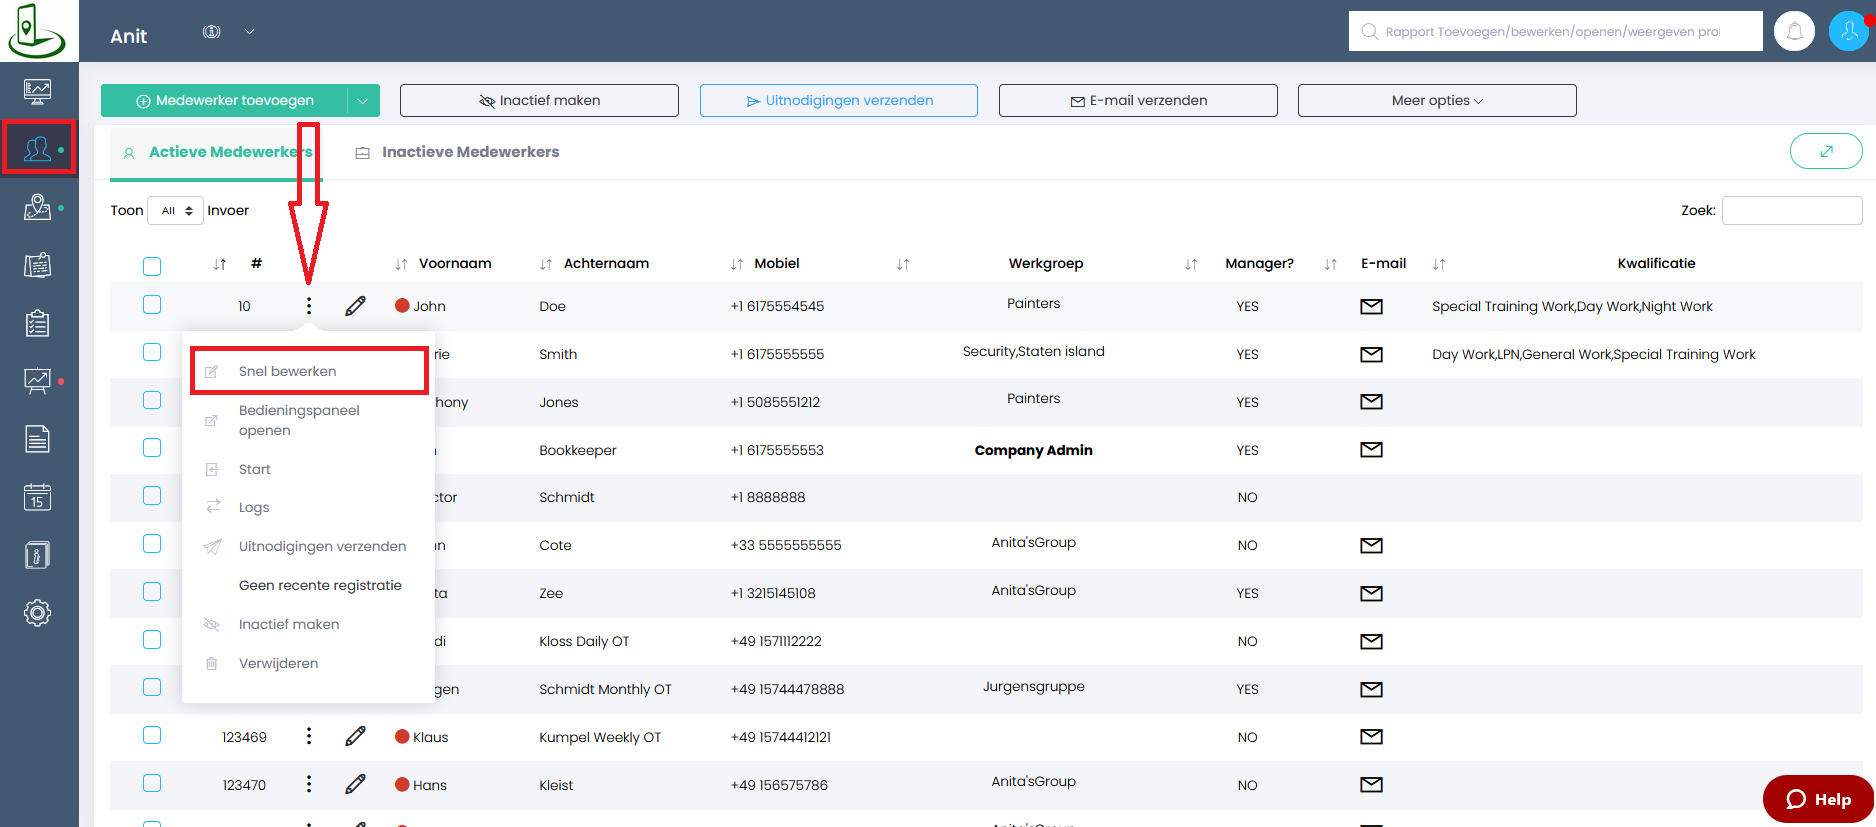Click the Uitnodigingen verzenden button
The width and height of the screenshot is (1876, 827).
pos(838,100)
